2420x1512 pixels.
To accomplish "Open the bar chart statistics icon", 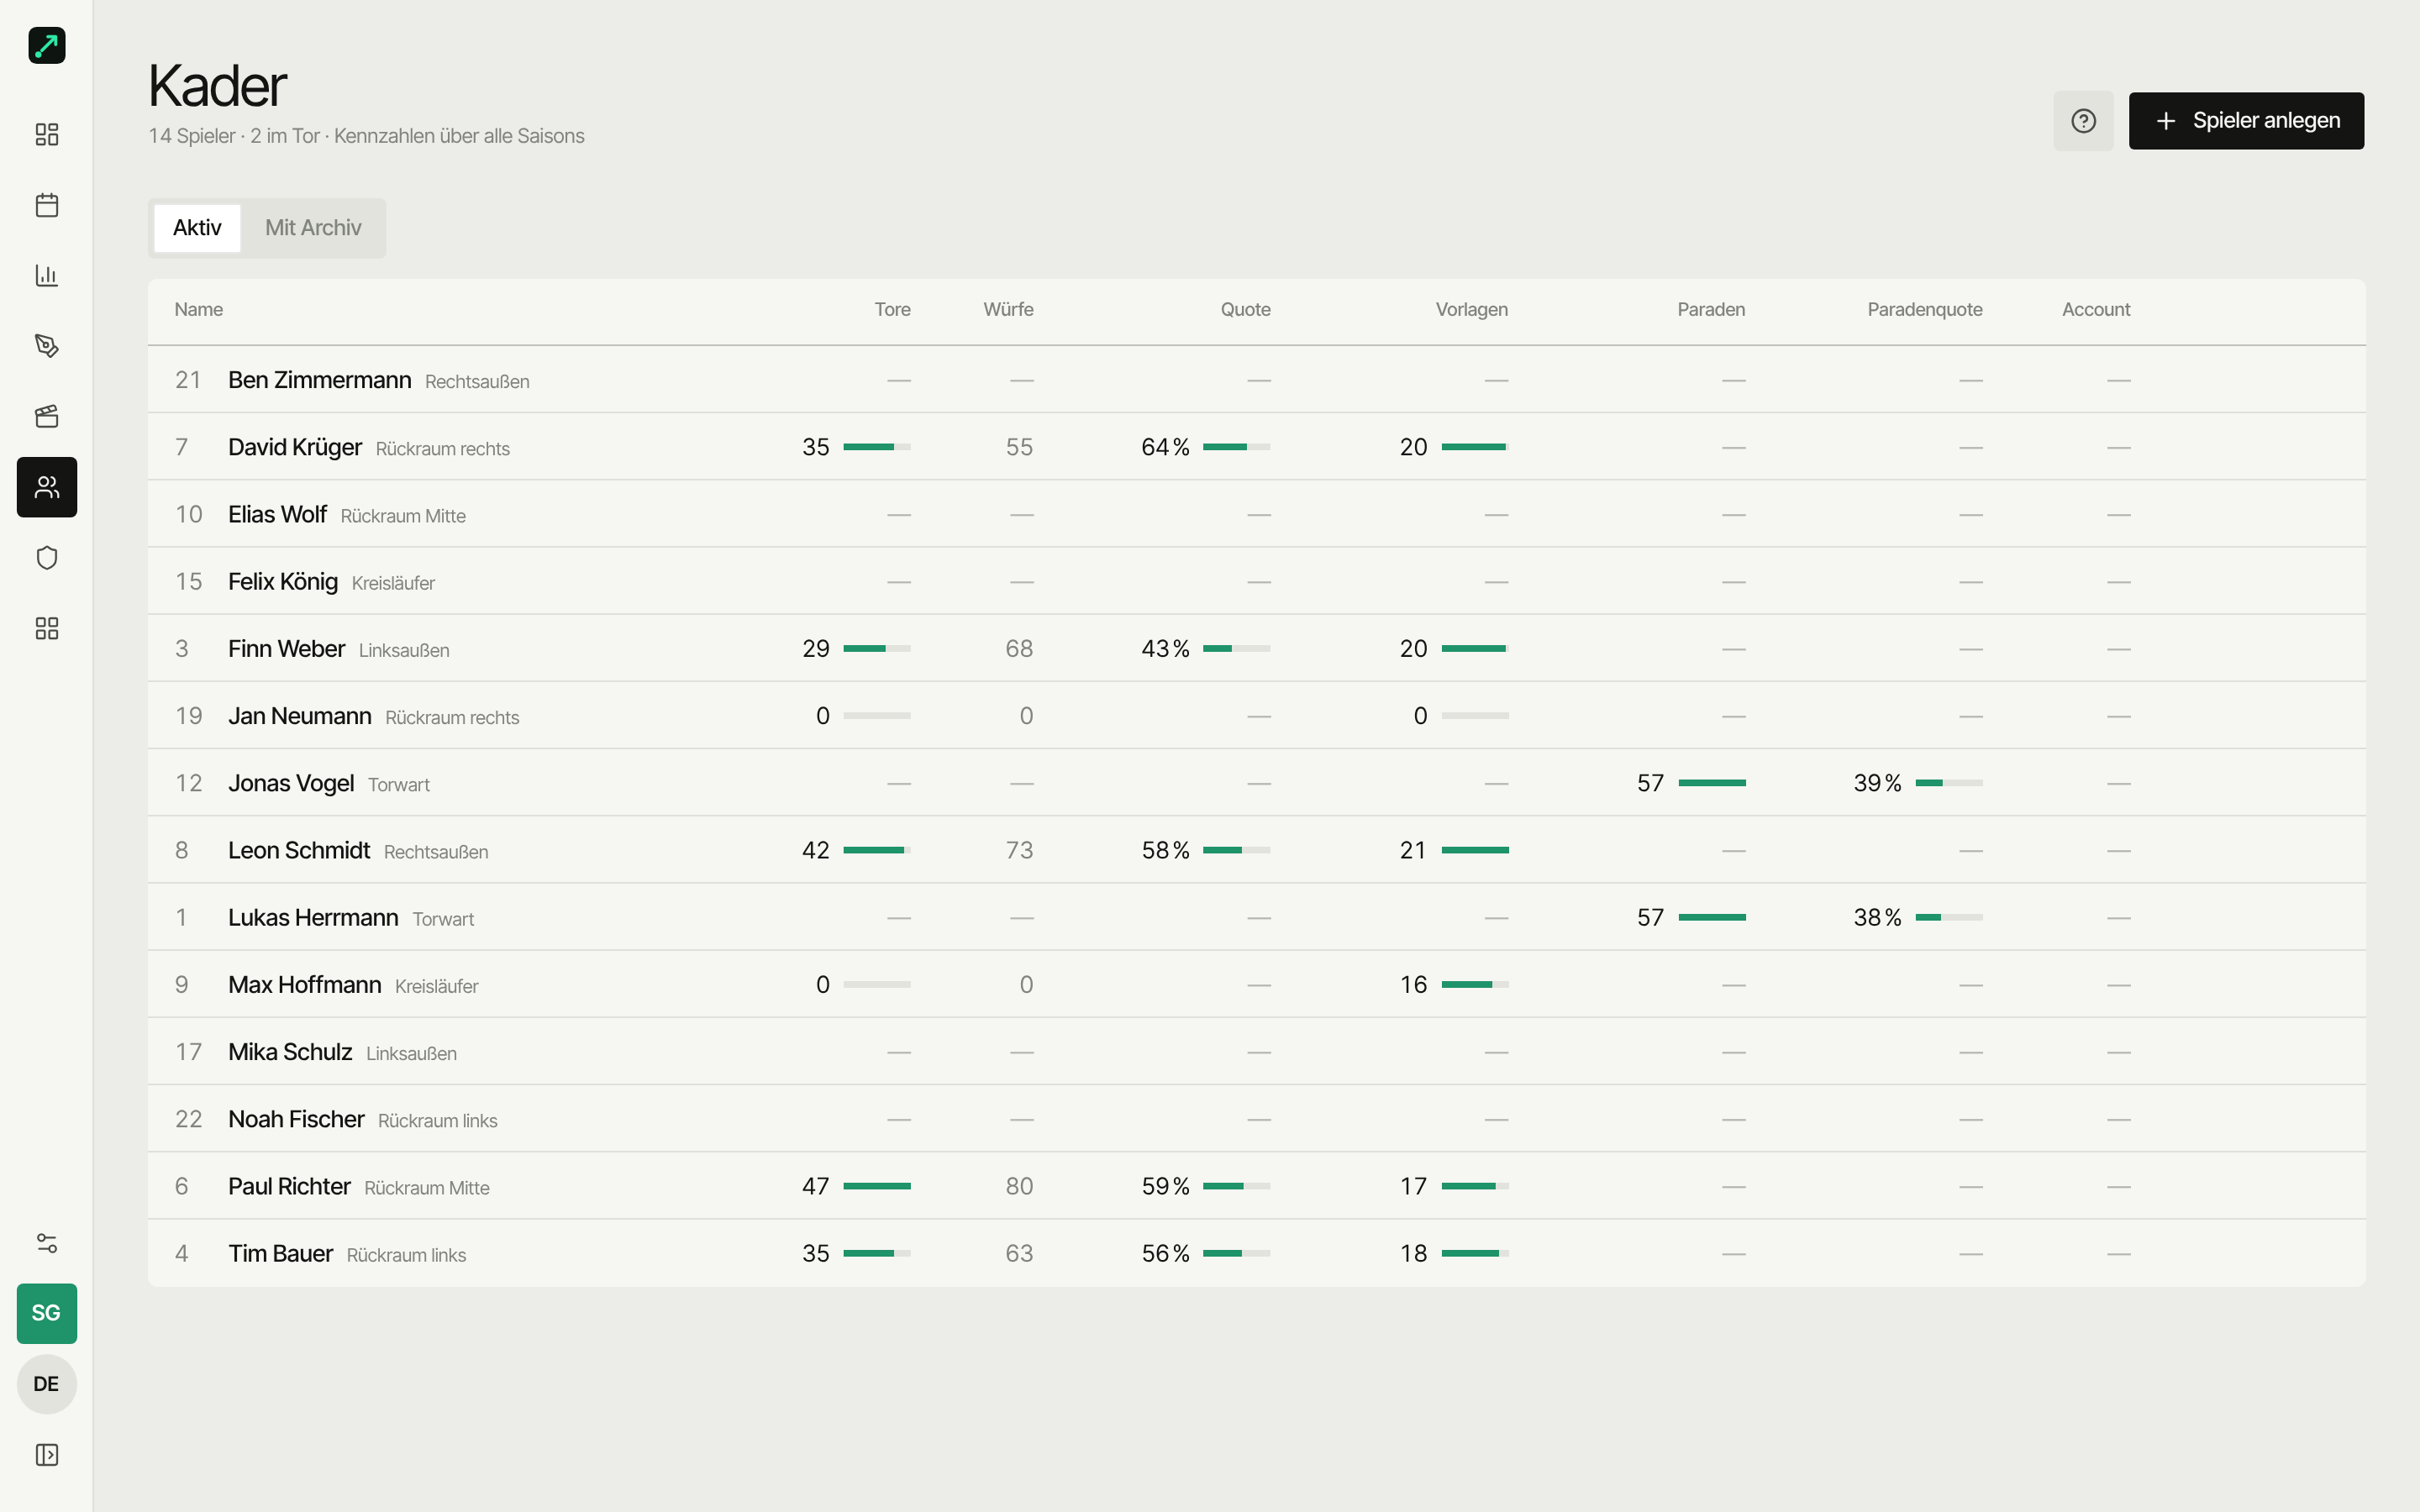I will point(46,275).
